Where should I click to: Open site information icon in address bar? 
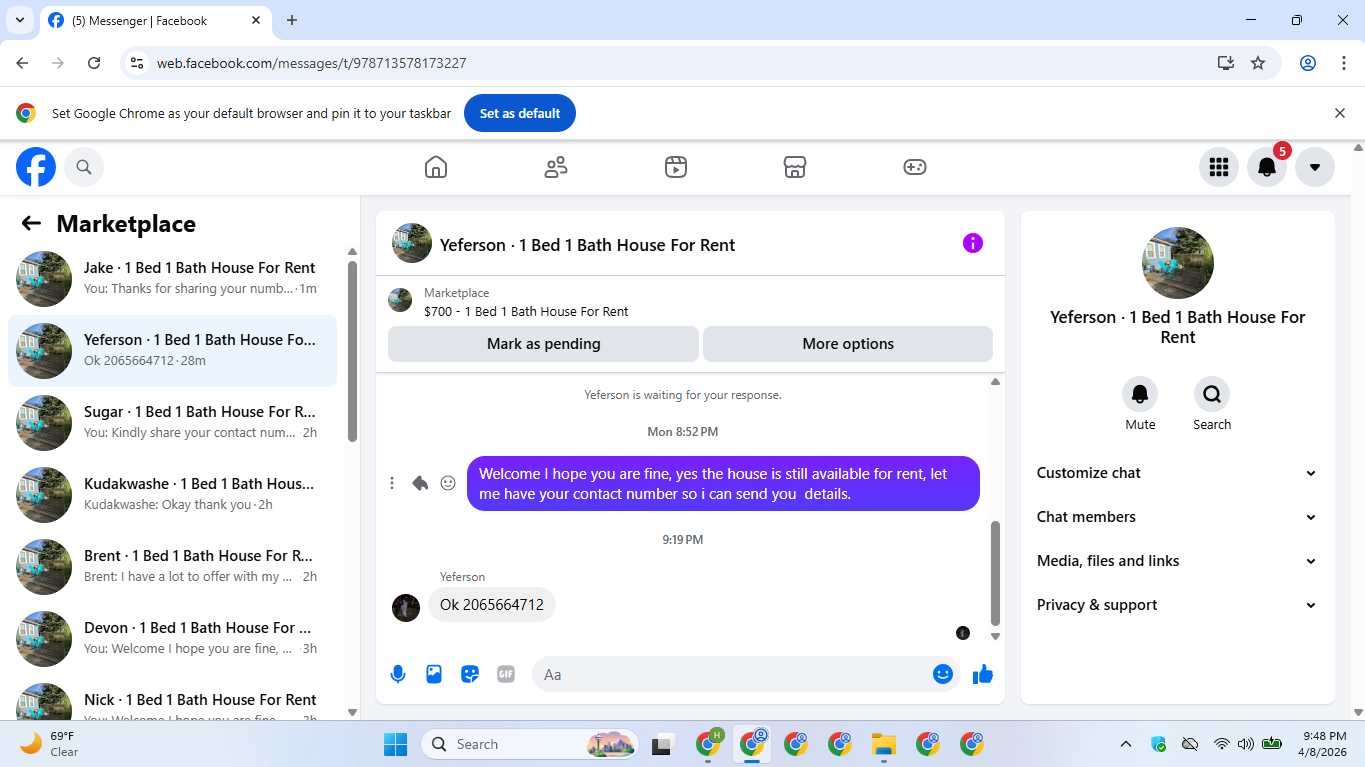click(138, 63)
